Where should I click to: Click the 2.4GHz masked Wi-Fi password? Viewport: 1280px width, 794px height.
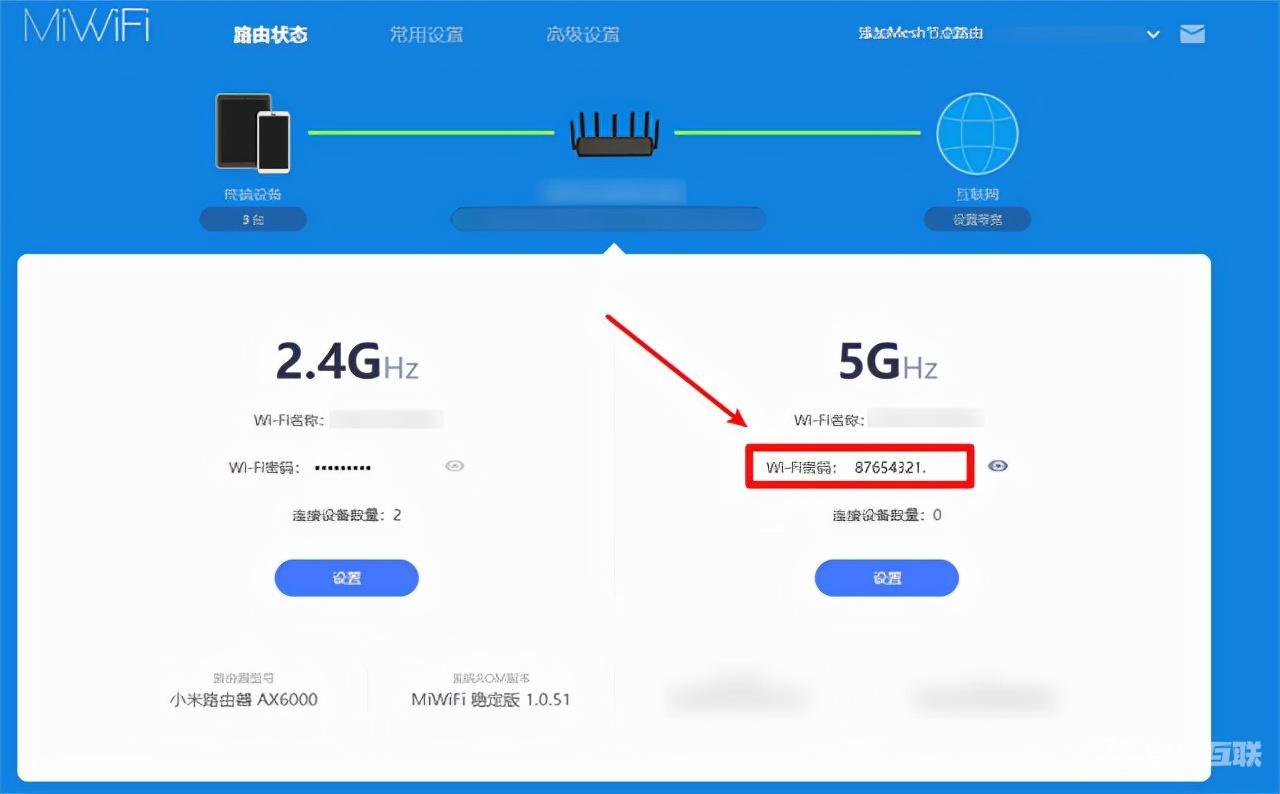[x=343, y=467]
